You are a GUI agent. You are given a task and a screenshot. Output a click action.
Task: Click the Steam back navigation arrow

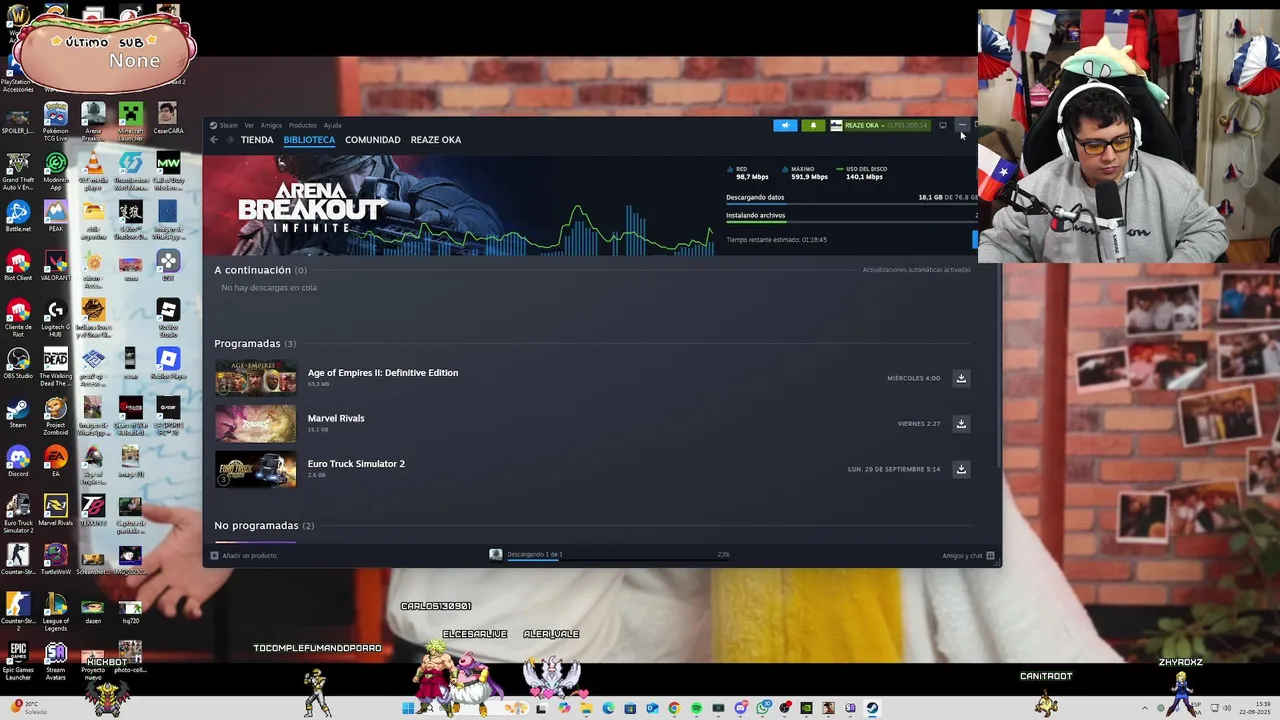(x=214, y=140)
